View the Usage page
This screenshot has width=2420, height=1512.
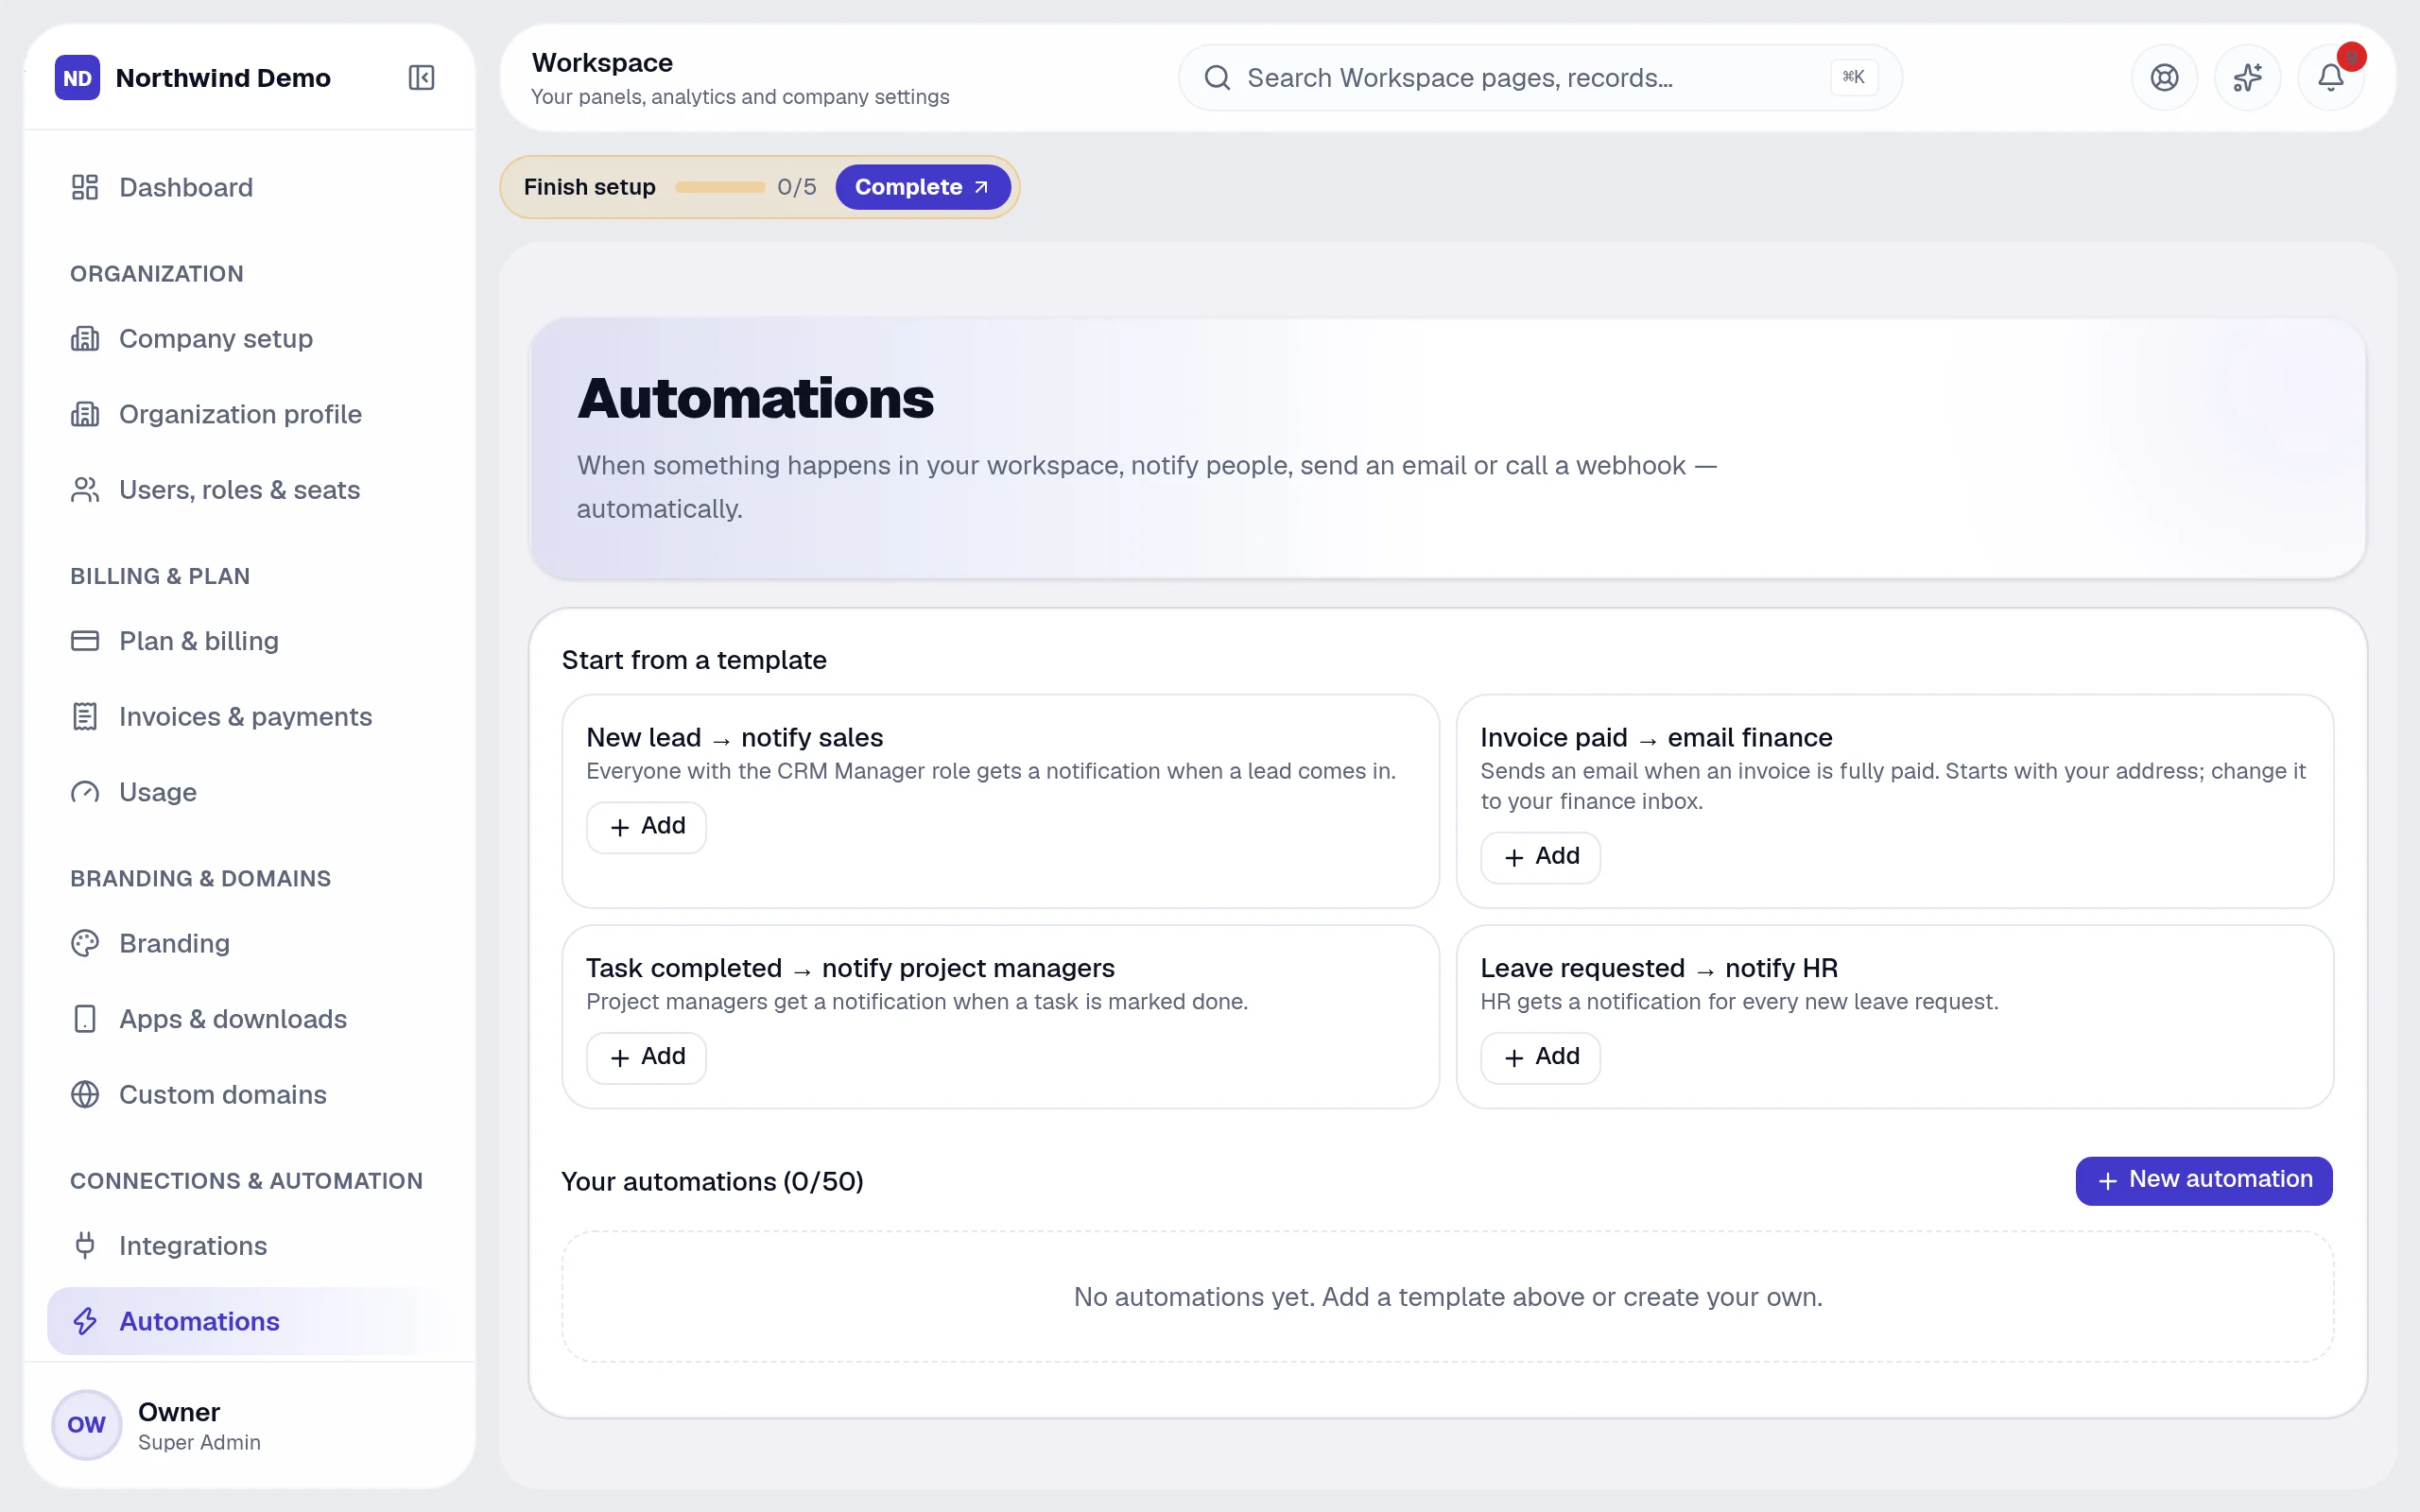click(x=250, y=792)
